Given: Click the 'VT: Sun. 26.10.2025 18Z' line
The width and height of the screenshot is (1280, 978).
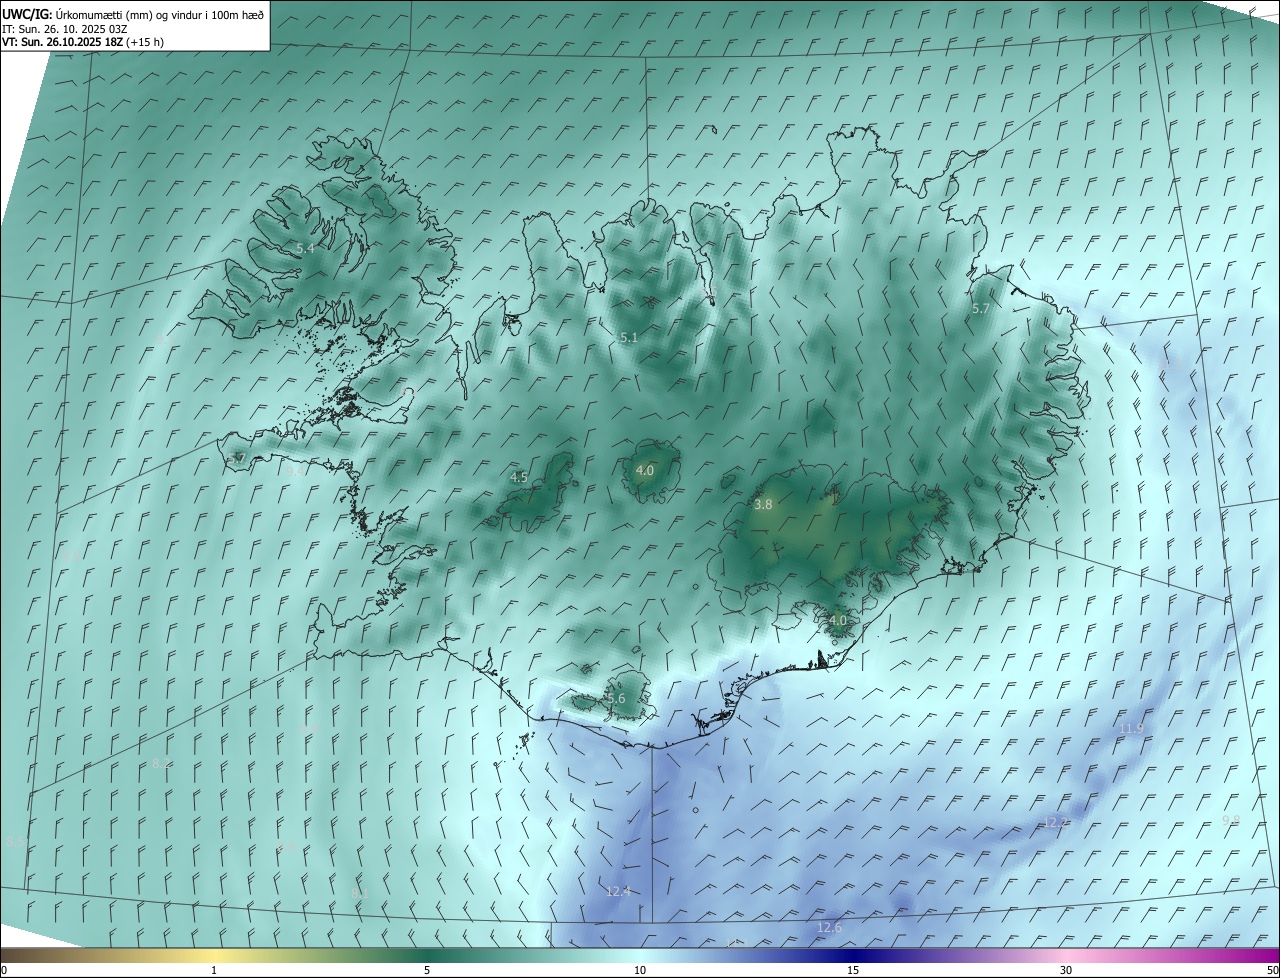Looking at the screenshot, I should tap(83, 42).
